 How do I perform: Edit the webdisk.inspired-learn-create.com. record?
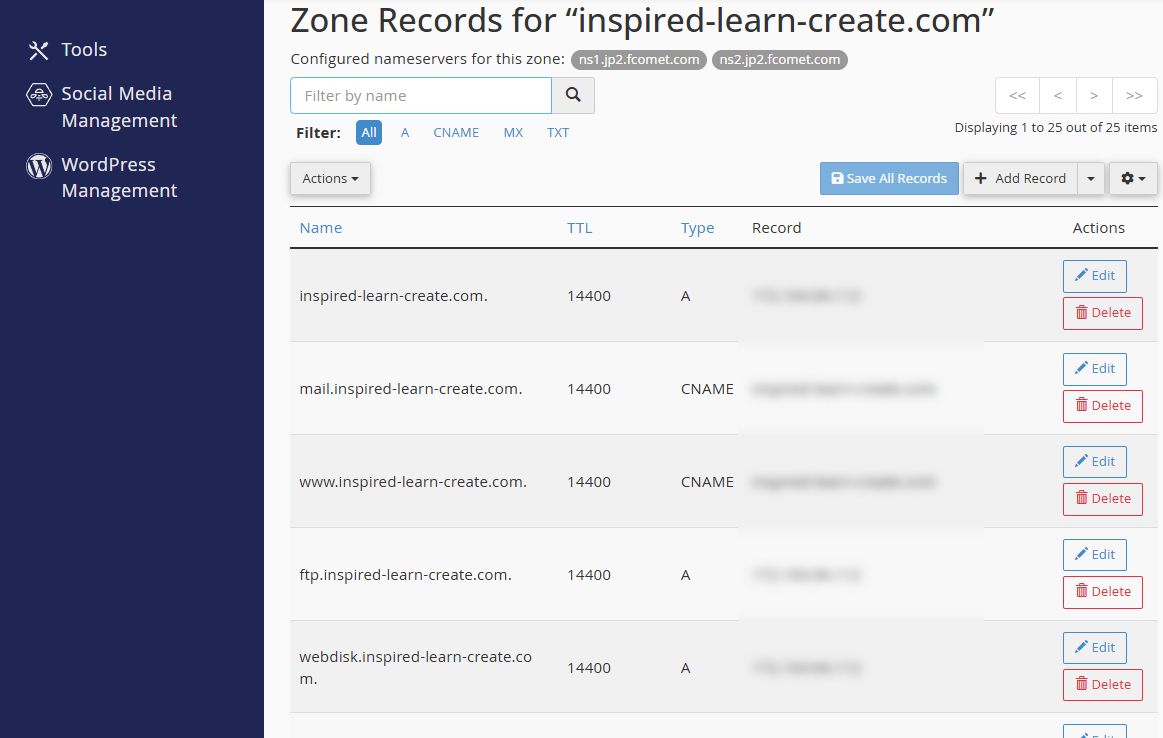click(1095, 648)
